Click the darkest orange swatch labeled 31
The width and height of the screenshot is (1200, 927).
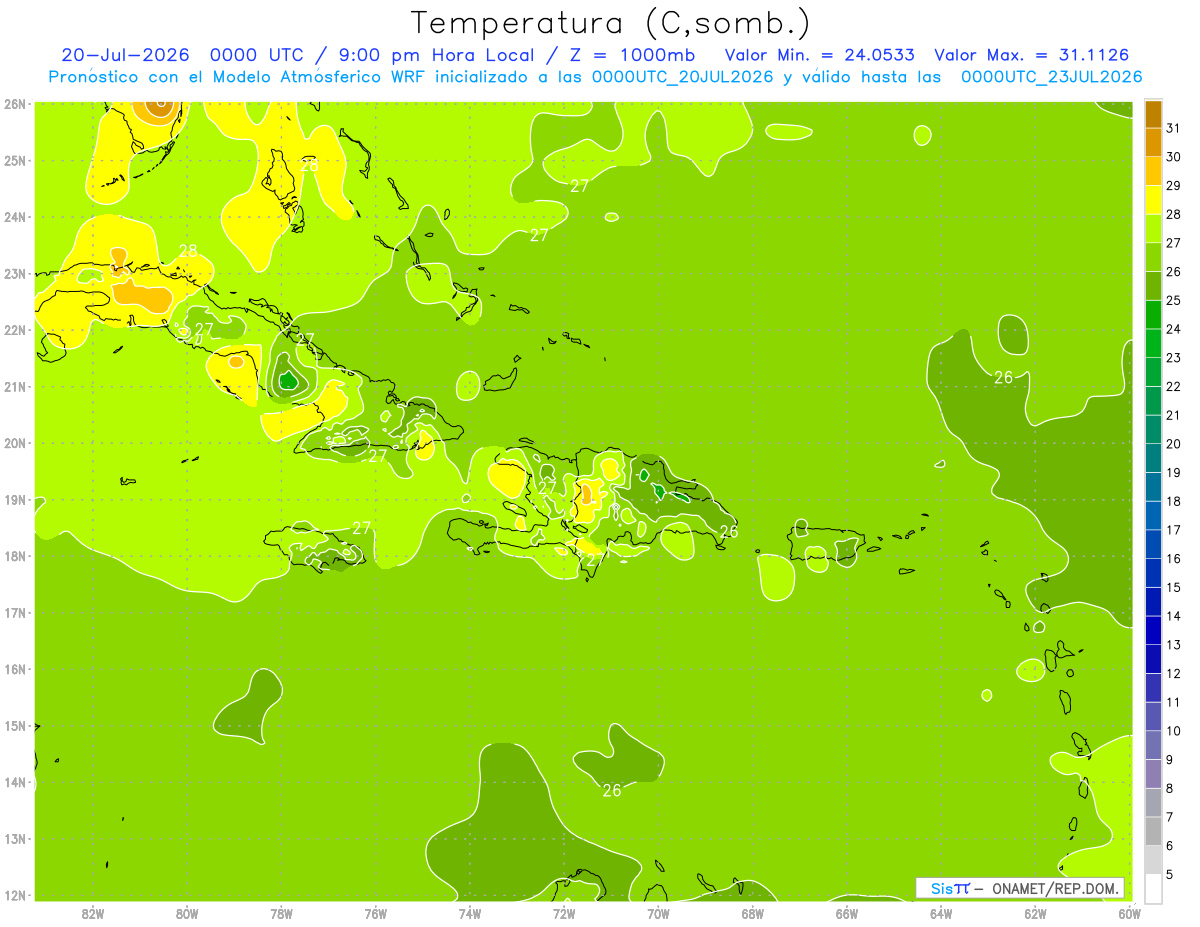[1153, 114]
